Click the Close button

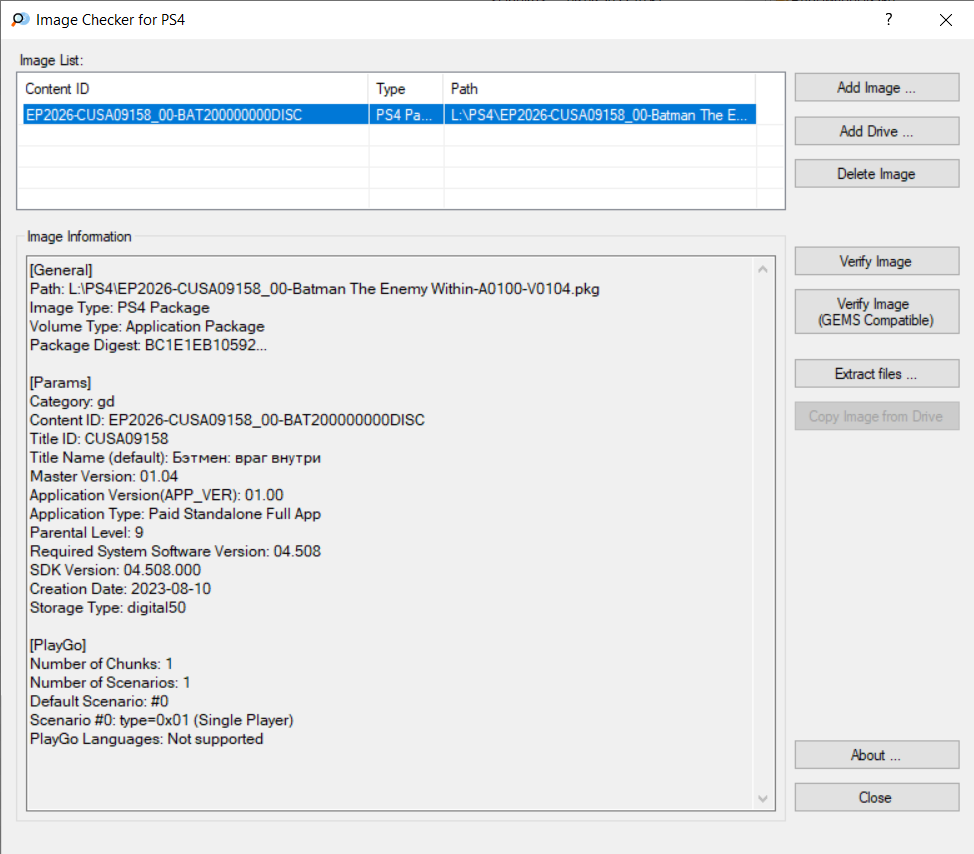point(876,797)
